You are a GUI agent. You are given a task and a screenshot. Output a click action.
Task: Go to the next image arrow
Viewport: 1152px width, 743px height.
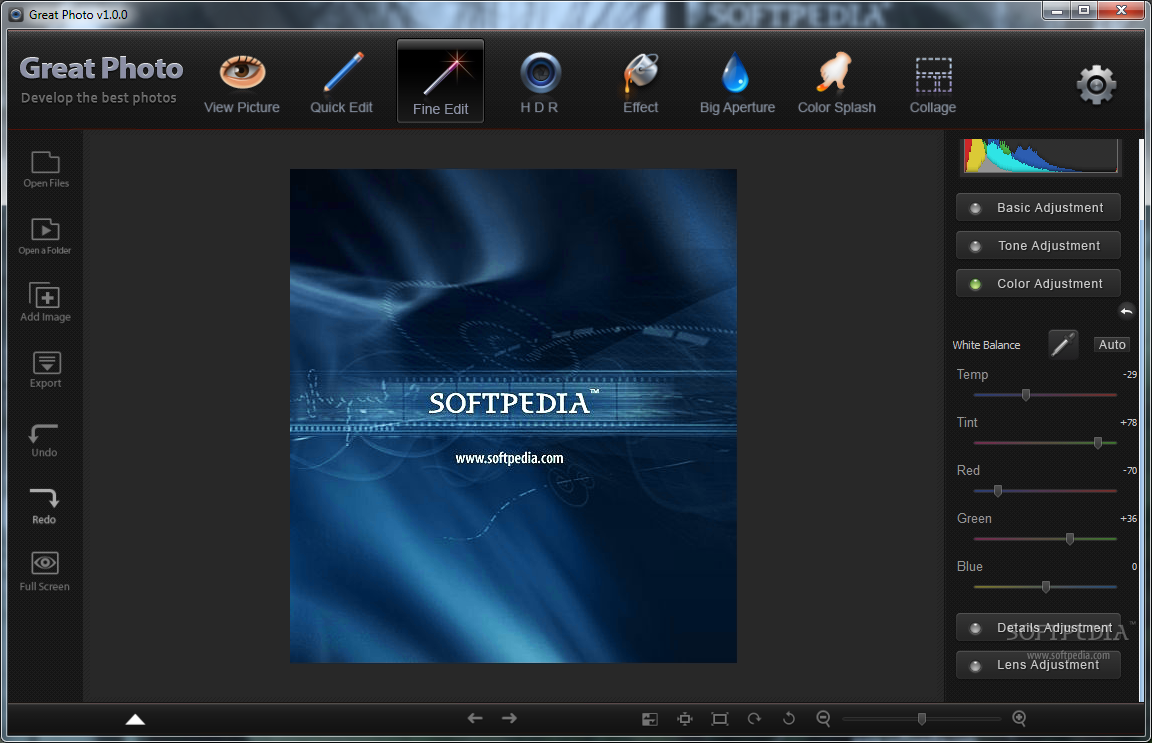click(x=509, y=718)
